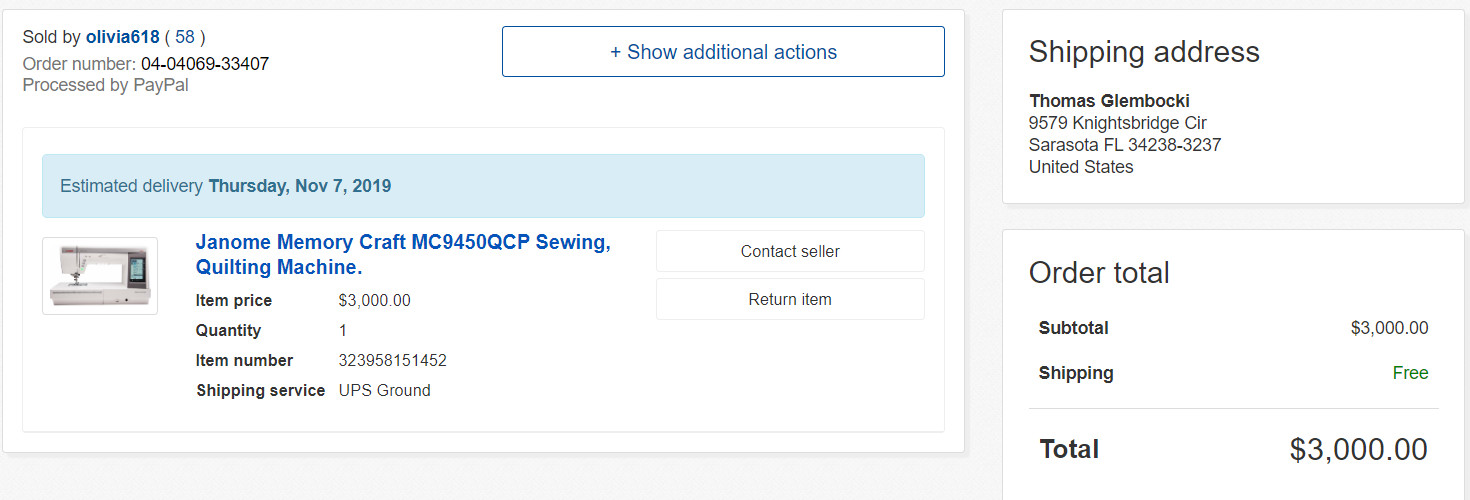This screenshot has height=500, width=1470.
Task: Click the 9579 Knightsbridge Cir address line
Action: pyautogui.click(x=1118, y=123)
